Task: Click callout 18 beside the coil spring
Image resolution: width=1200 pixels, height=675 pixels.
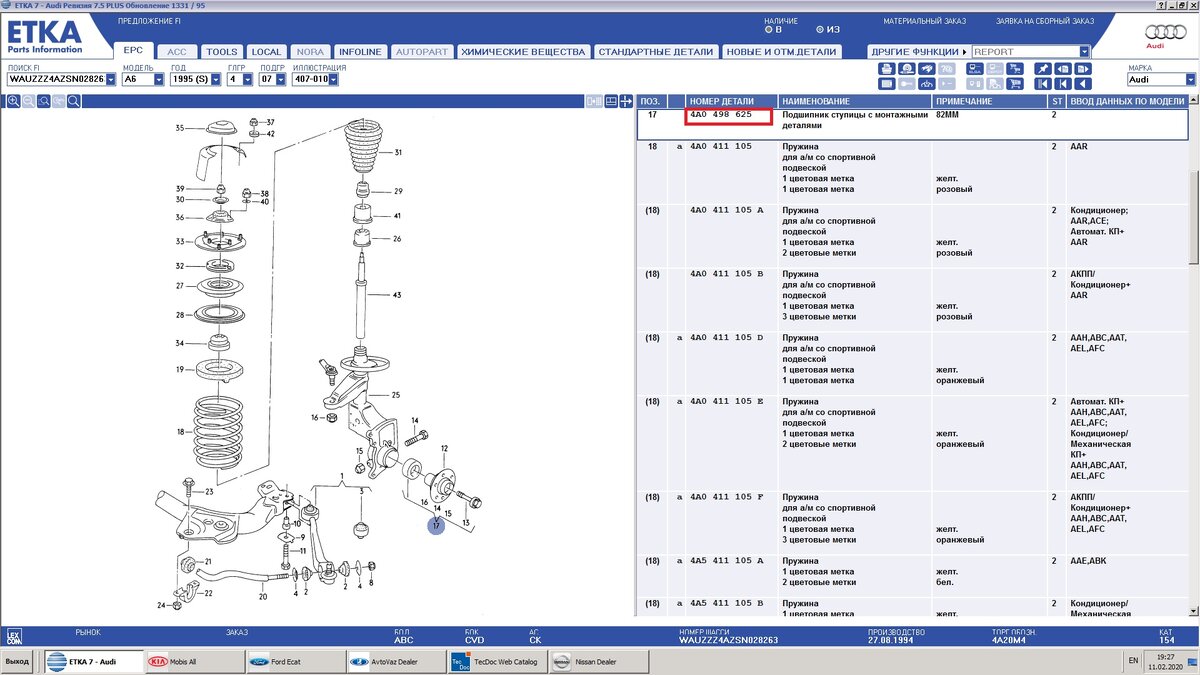Action: coord(181,432)
